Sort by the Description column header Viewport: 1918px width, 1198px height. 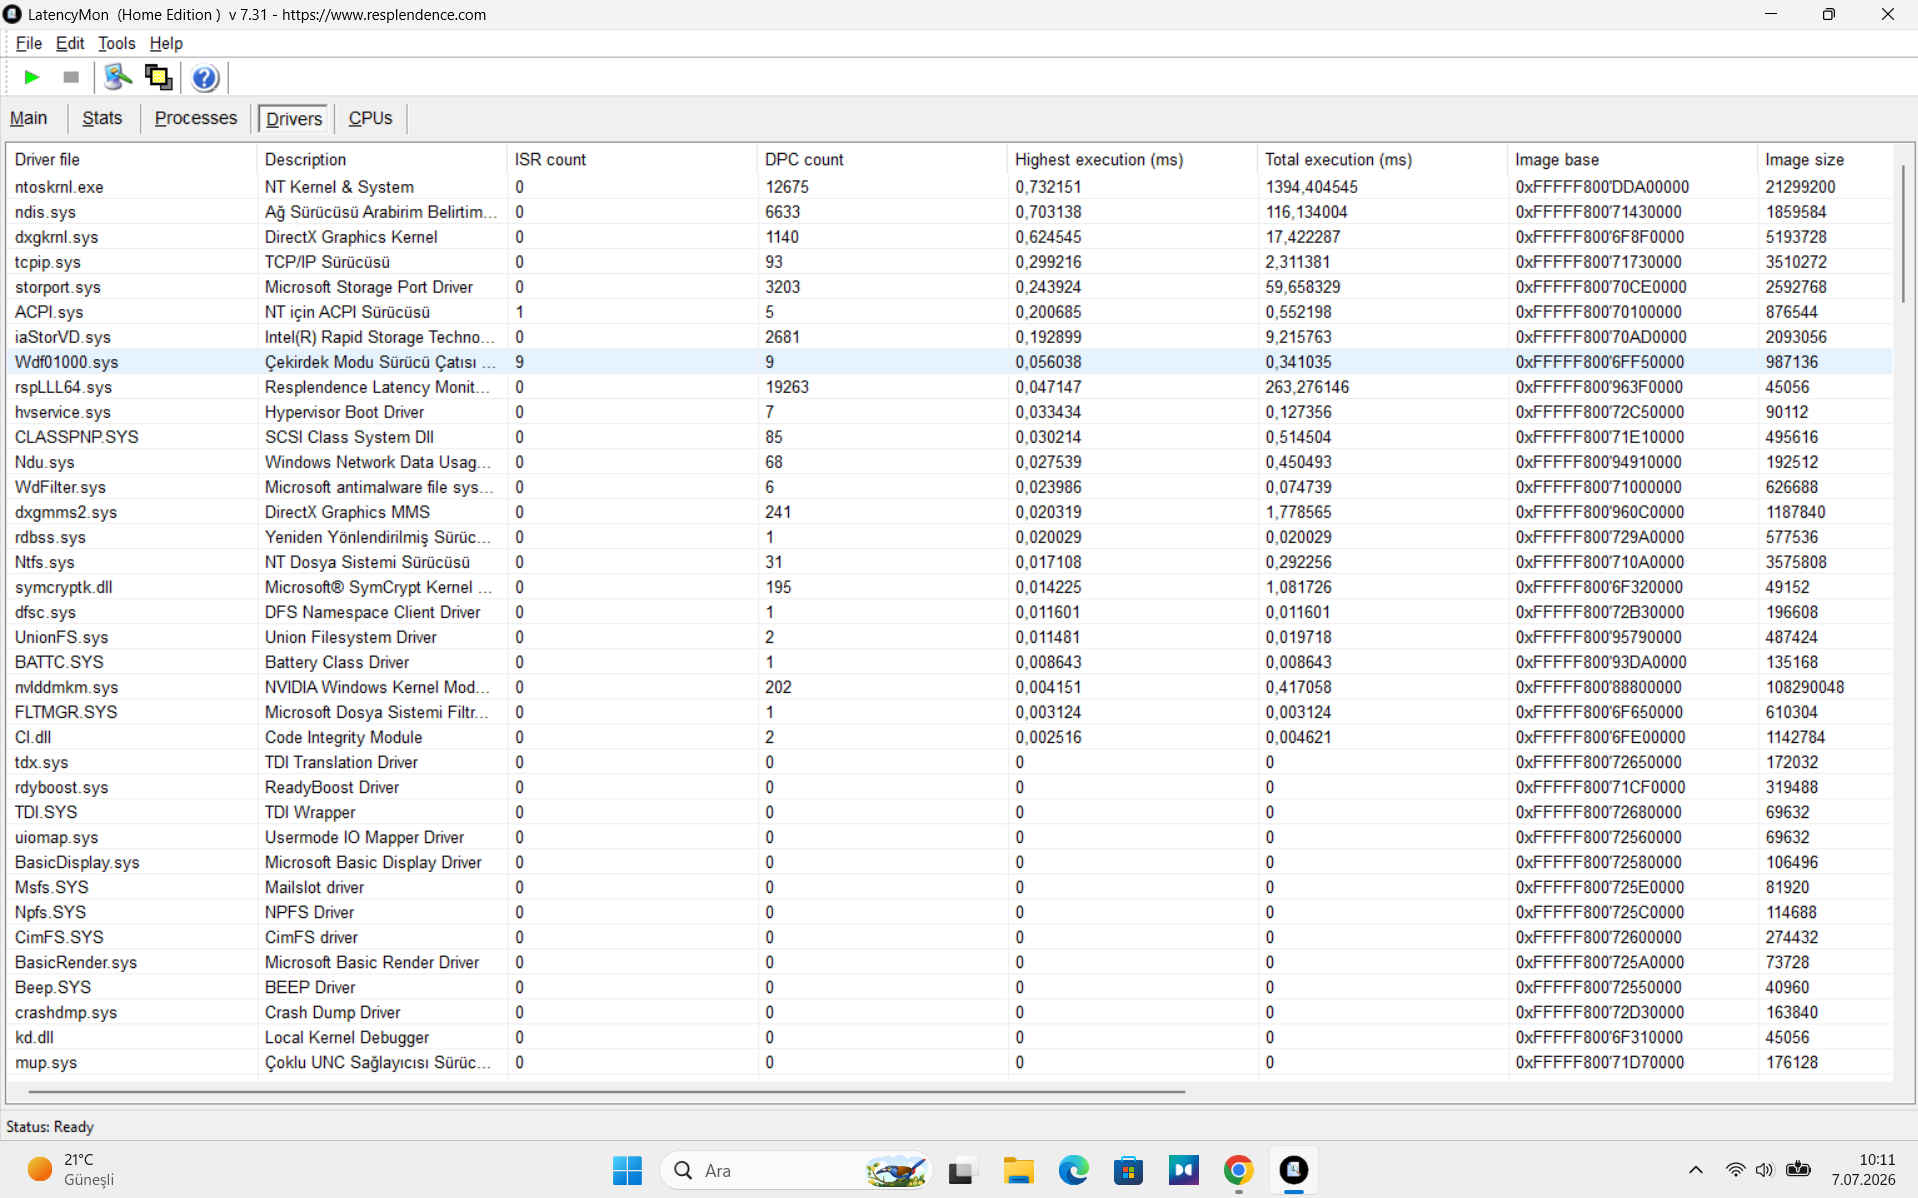tap(382, 159)
